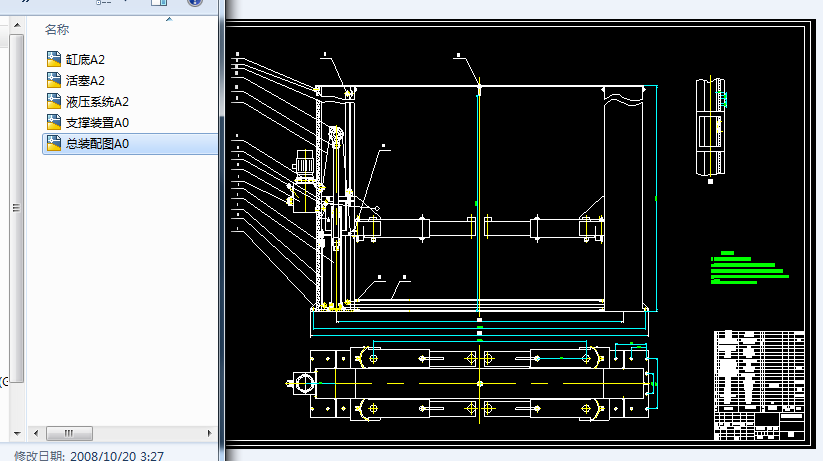The height and width of the screenshot is (461, 823).
Task: Select the 支撑装置A0 drawing file
Action: pyautogui.click(x=96, y=122)
